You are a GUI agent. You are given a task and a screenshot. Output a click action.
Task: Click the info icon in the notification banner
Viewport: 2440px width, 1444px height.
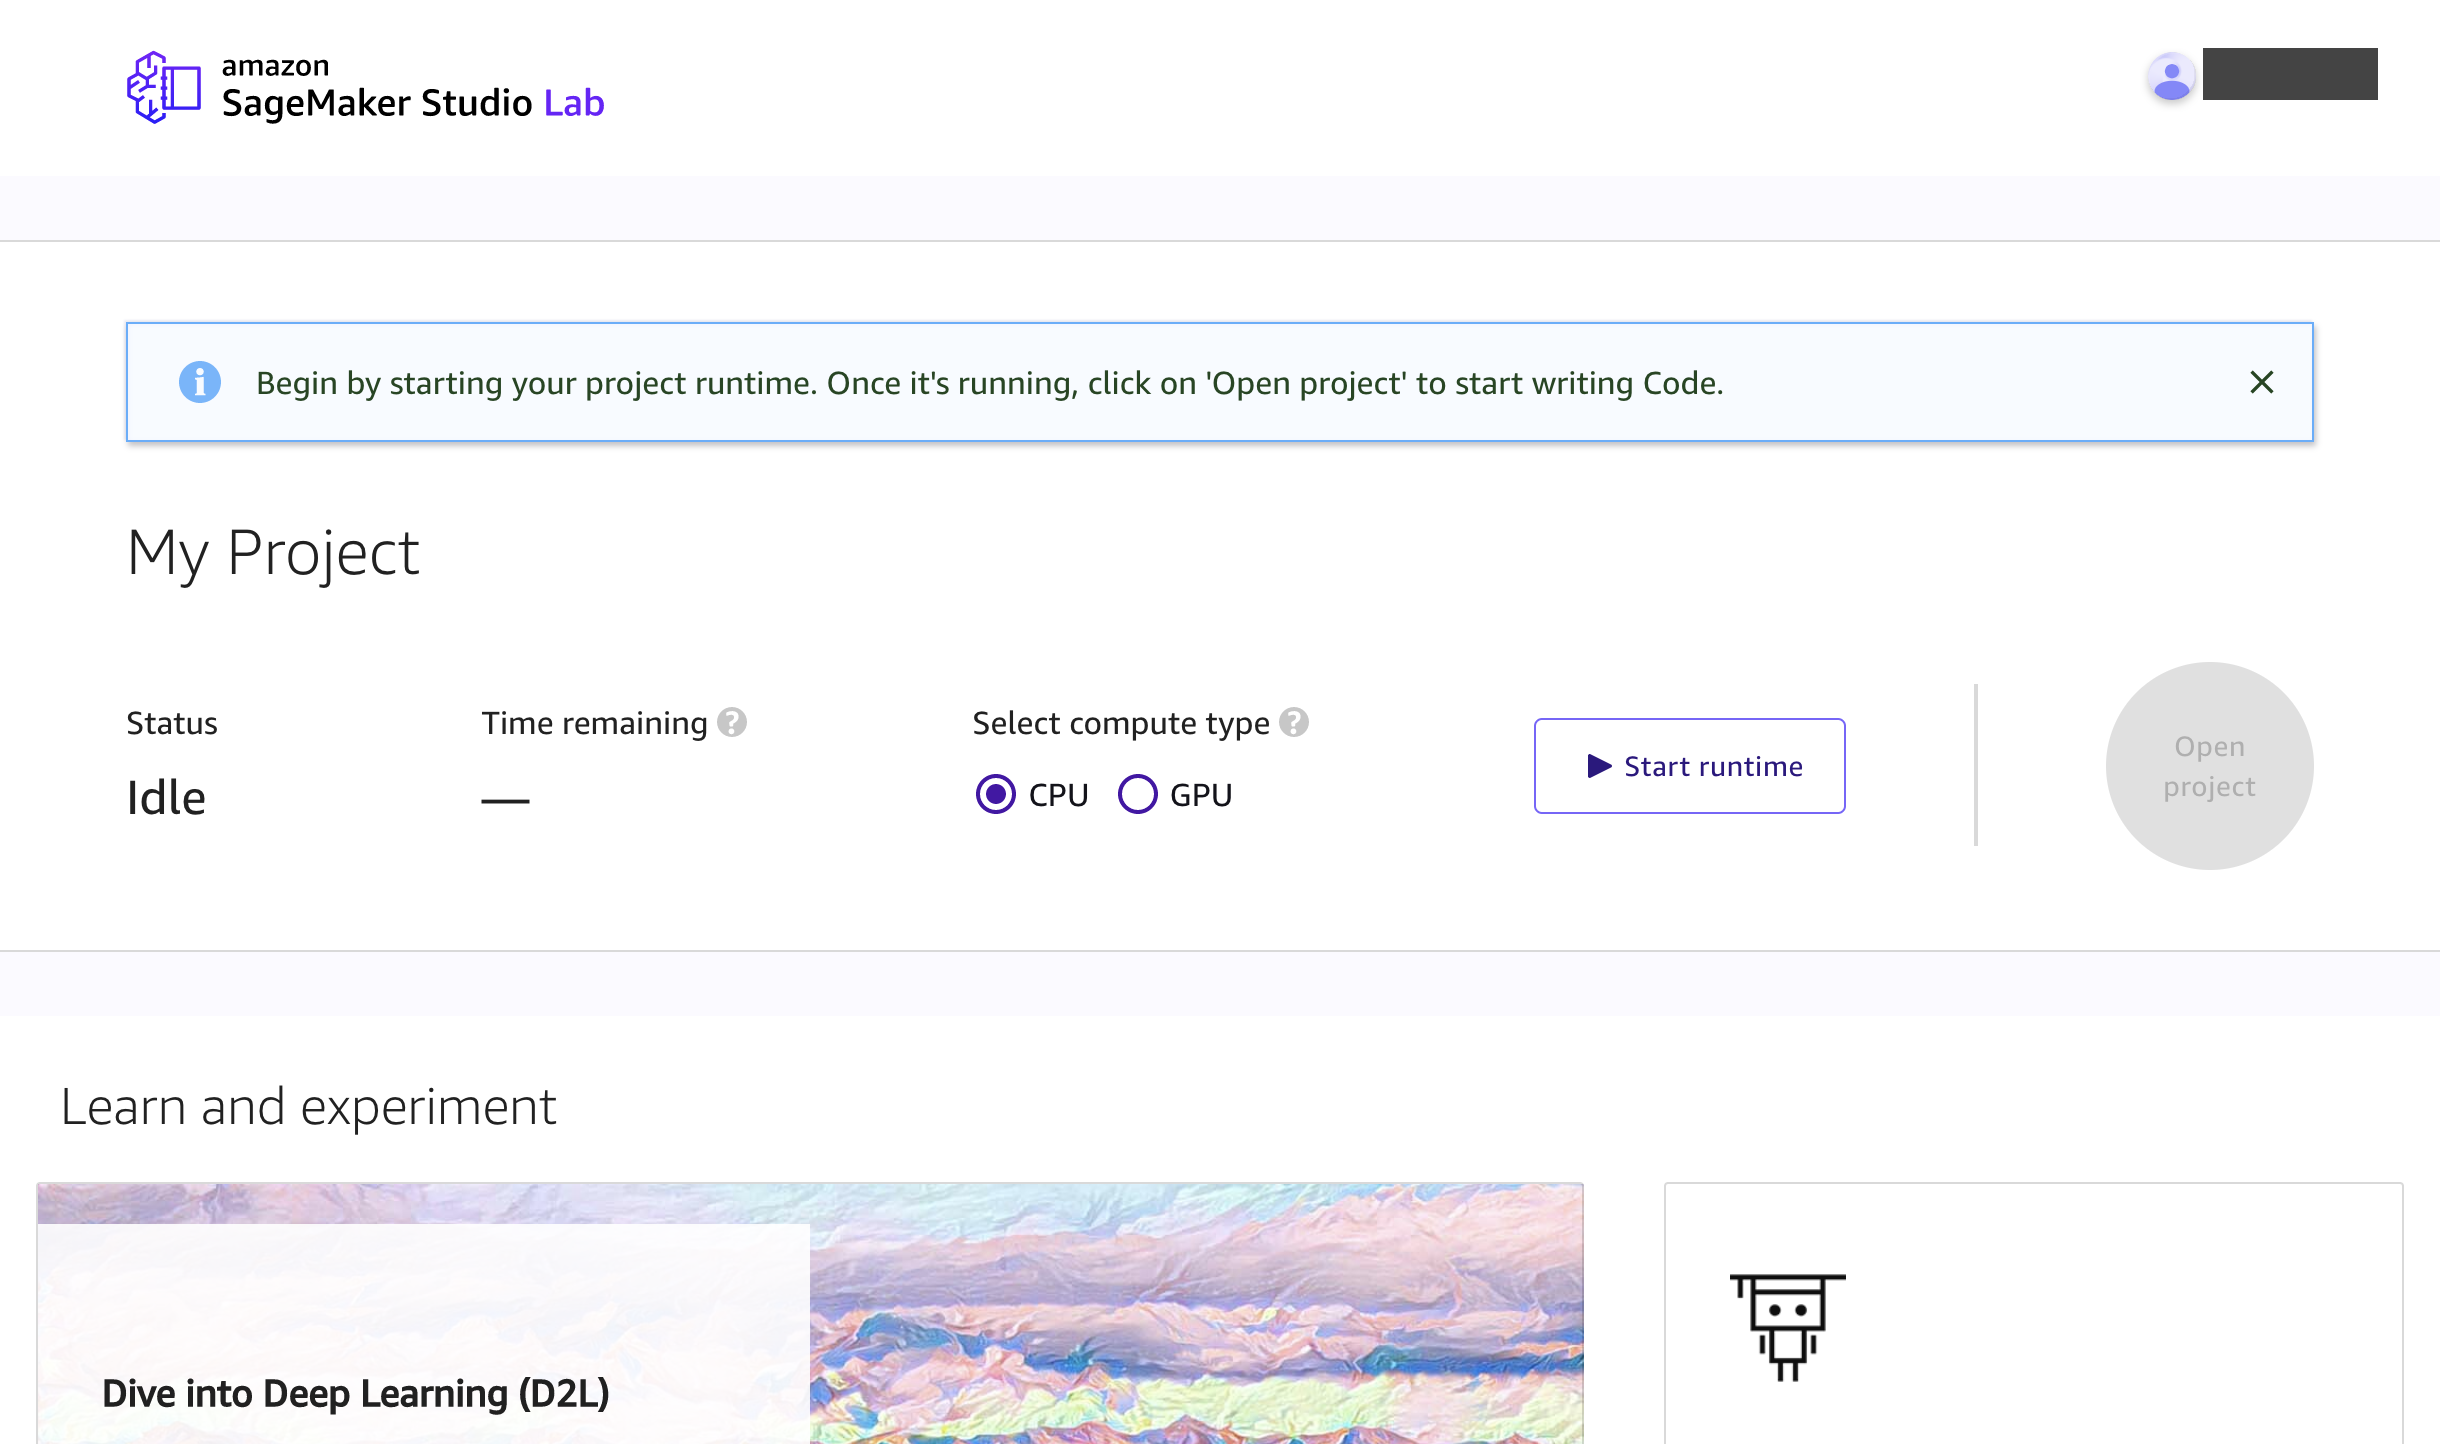point(198,382)
